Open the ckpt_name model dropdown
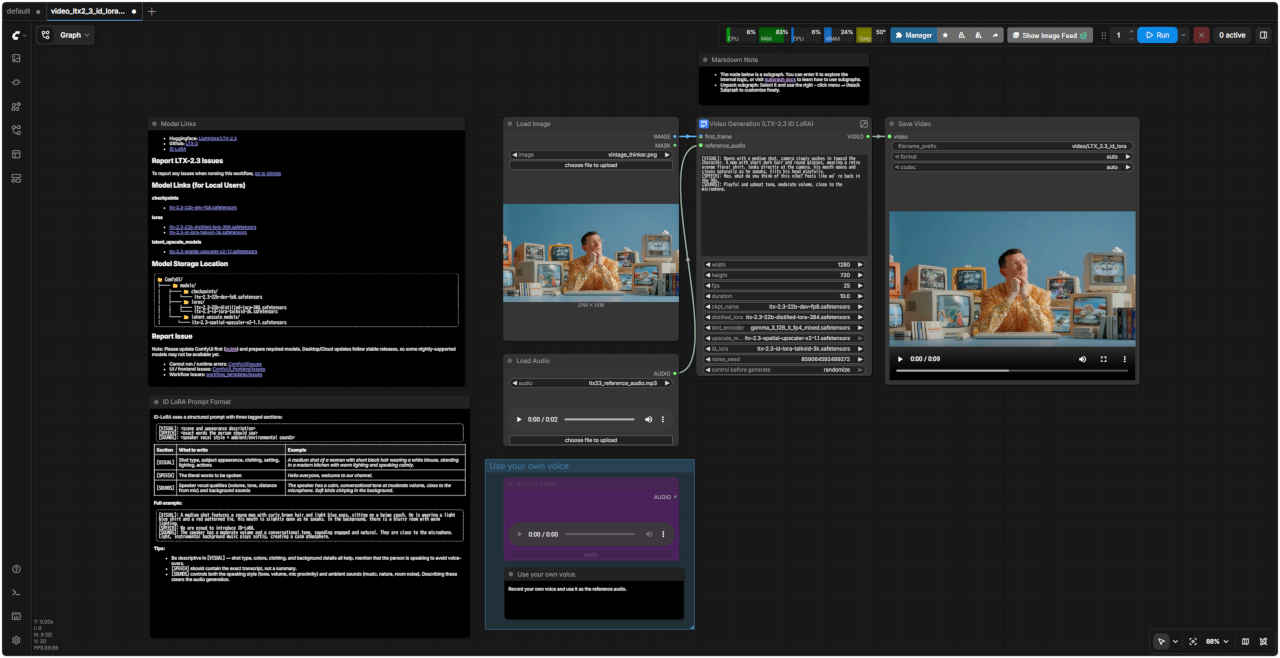This screenshot has width=1280, height=658. click(x=784, y=306)
